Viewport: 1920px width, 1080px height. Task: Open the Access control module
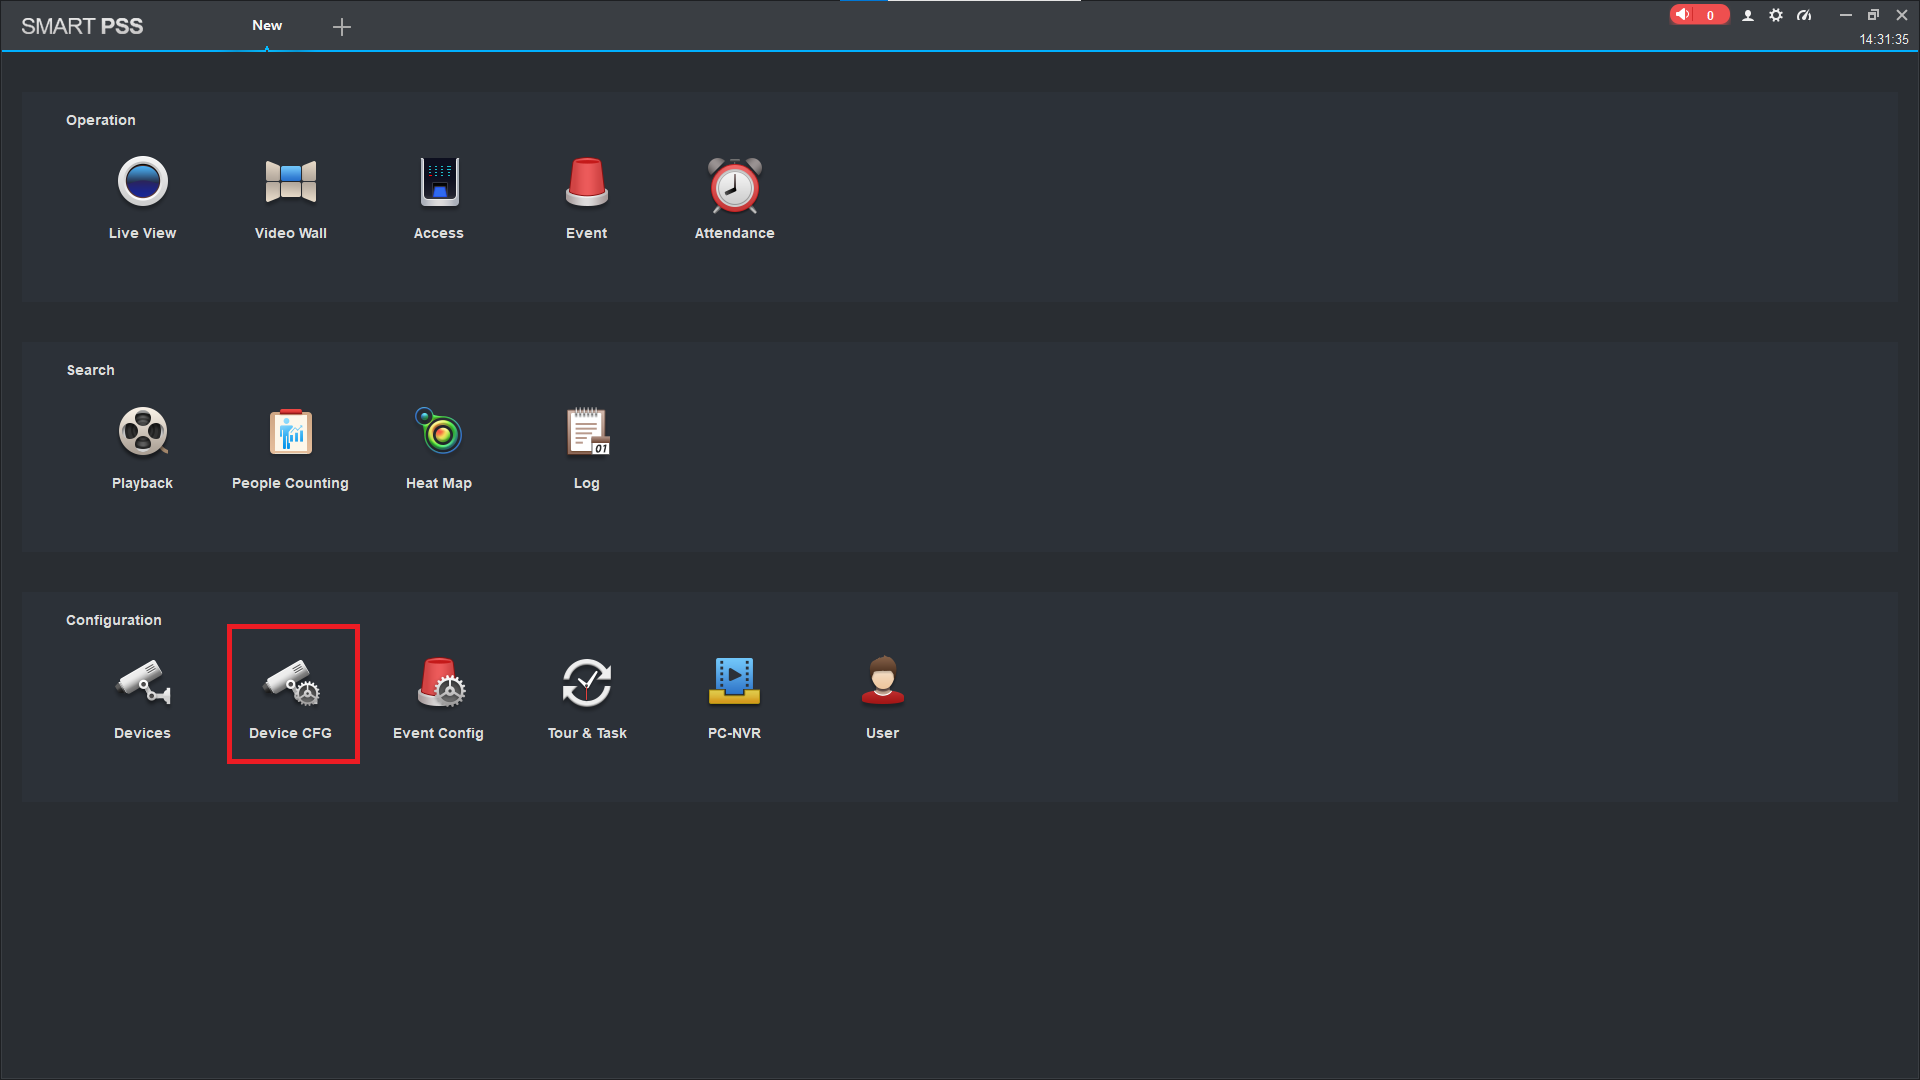439,198
